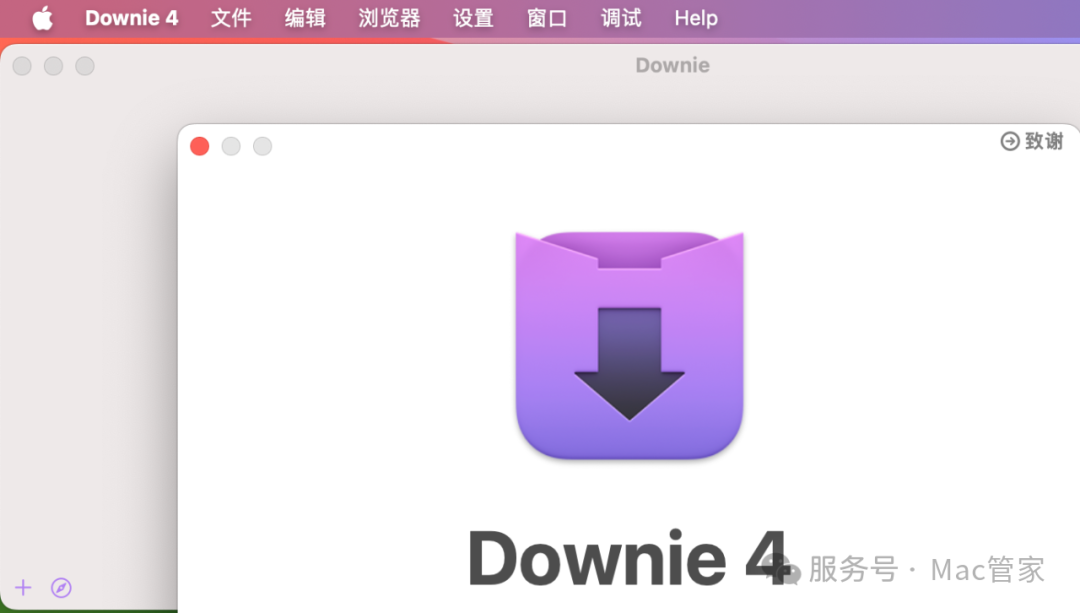The width and height of the screenshot is (1080, 613).
Task: Open the 编辑 menu
Action: pyautogui.click(x=305, y=18)
